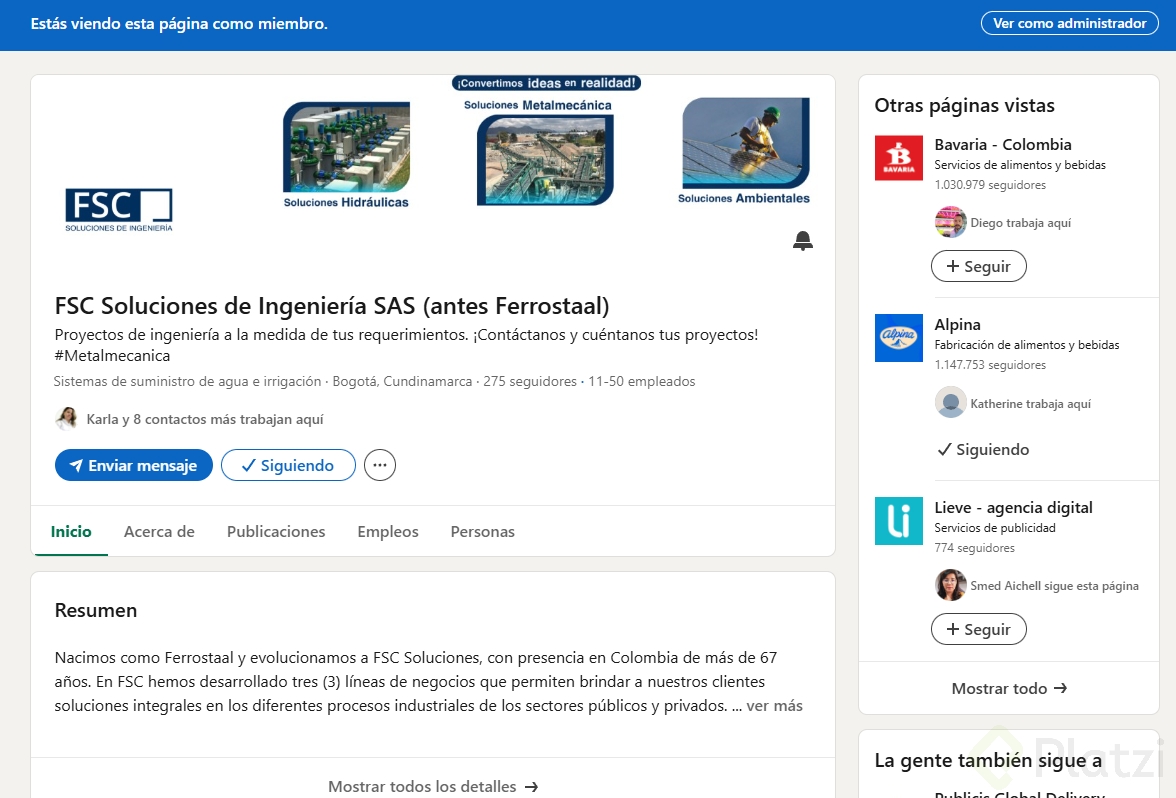Click Karla y 8 contactos más trabajan aquí
Screen dimensions: 1176x798
click(205, 419)
